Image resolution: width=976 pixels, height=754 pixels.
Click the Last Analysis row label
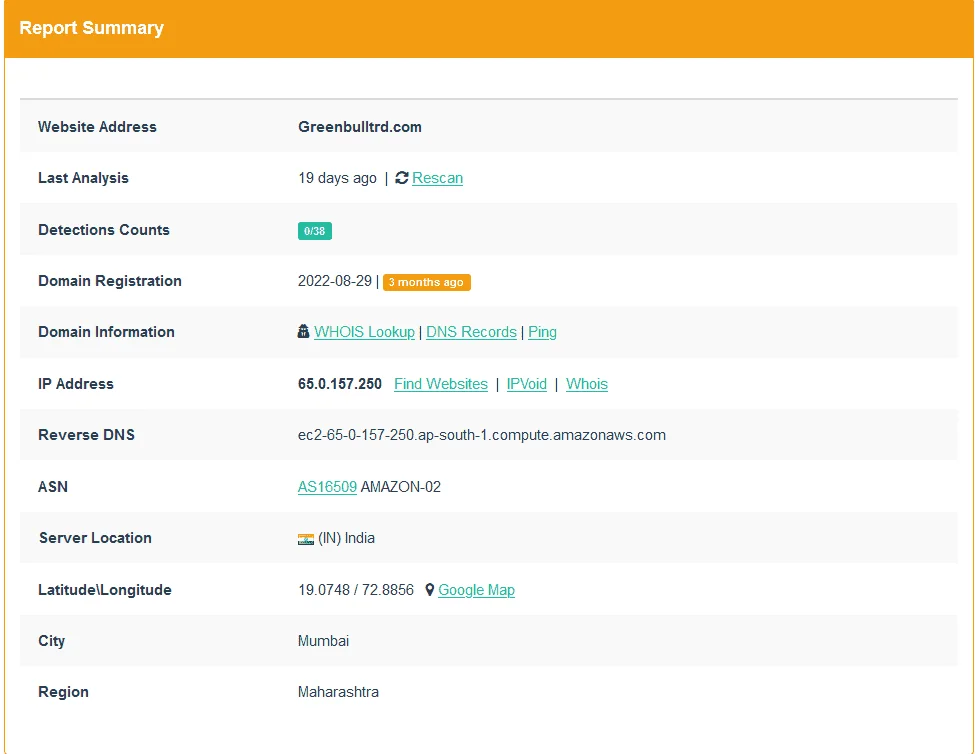(83, 178)
